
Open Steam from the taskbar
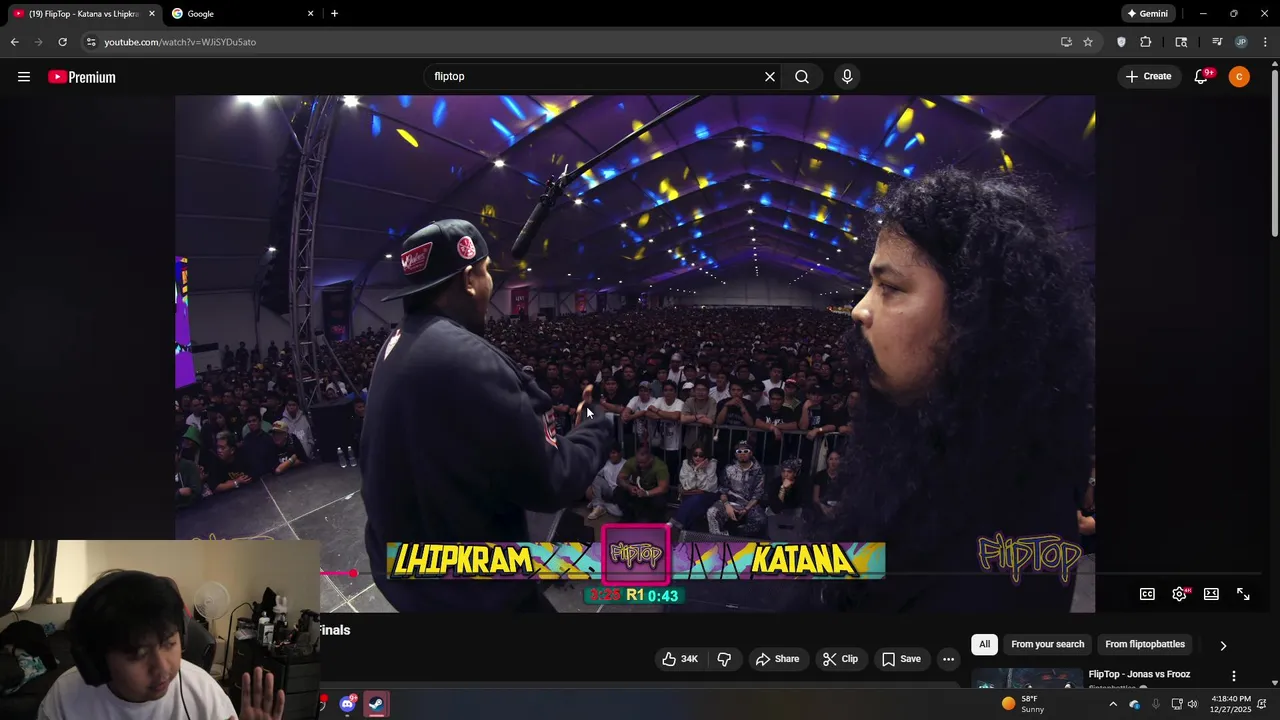(x=376, y=704)
